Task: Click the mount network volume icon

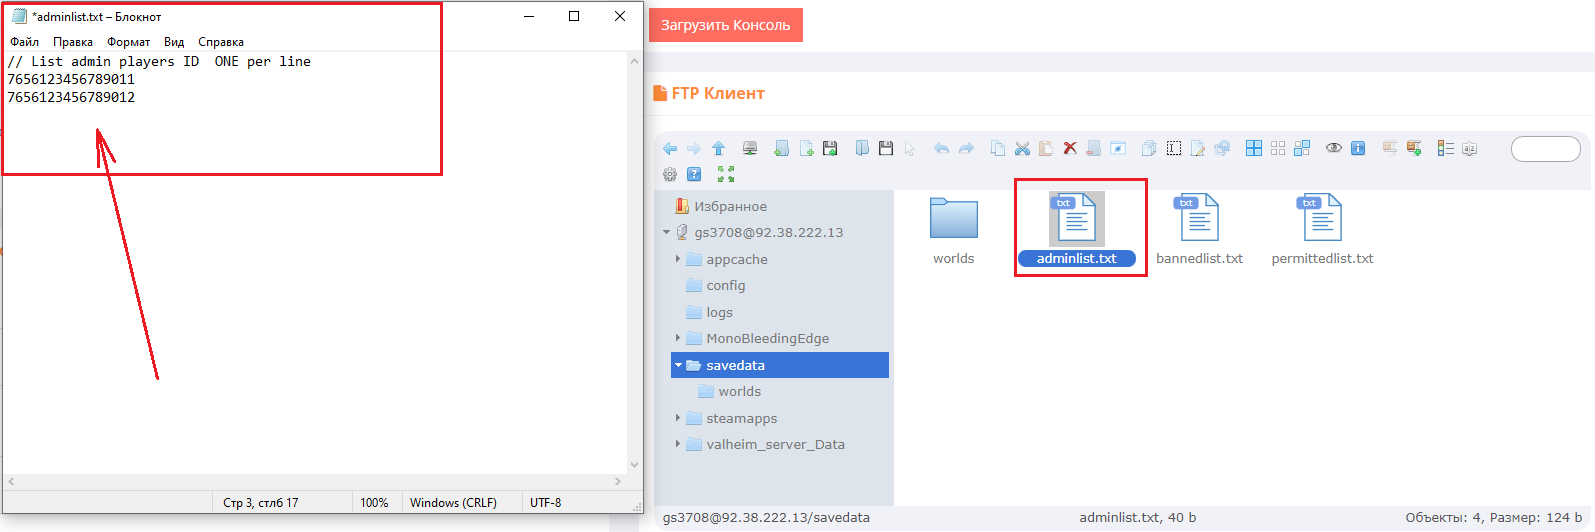Action: (x=750, y=148)
